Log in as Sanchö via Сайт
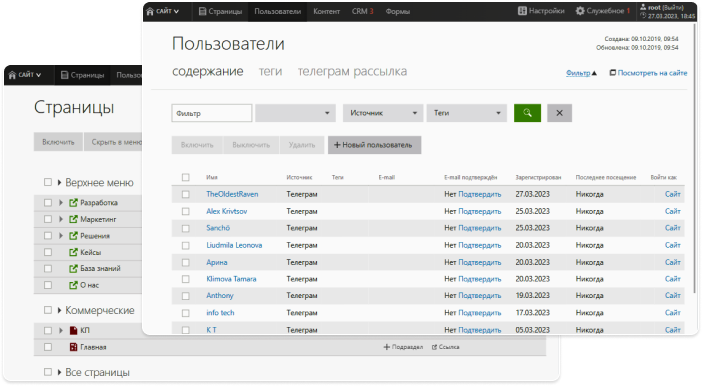 672,228
